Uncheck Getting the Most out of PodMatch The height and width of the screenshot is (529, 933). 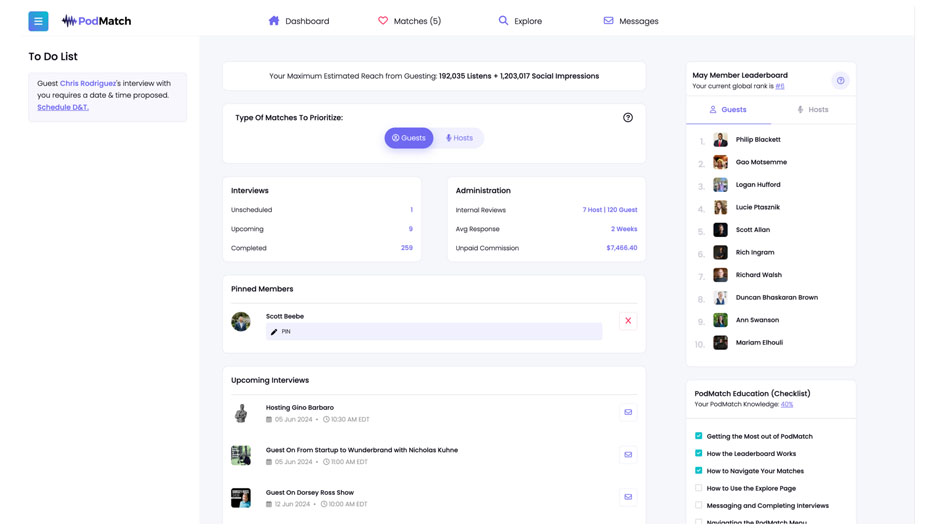(x=698, y=436)
